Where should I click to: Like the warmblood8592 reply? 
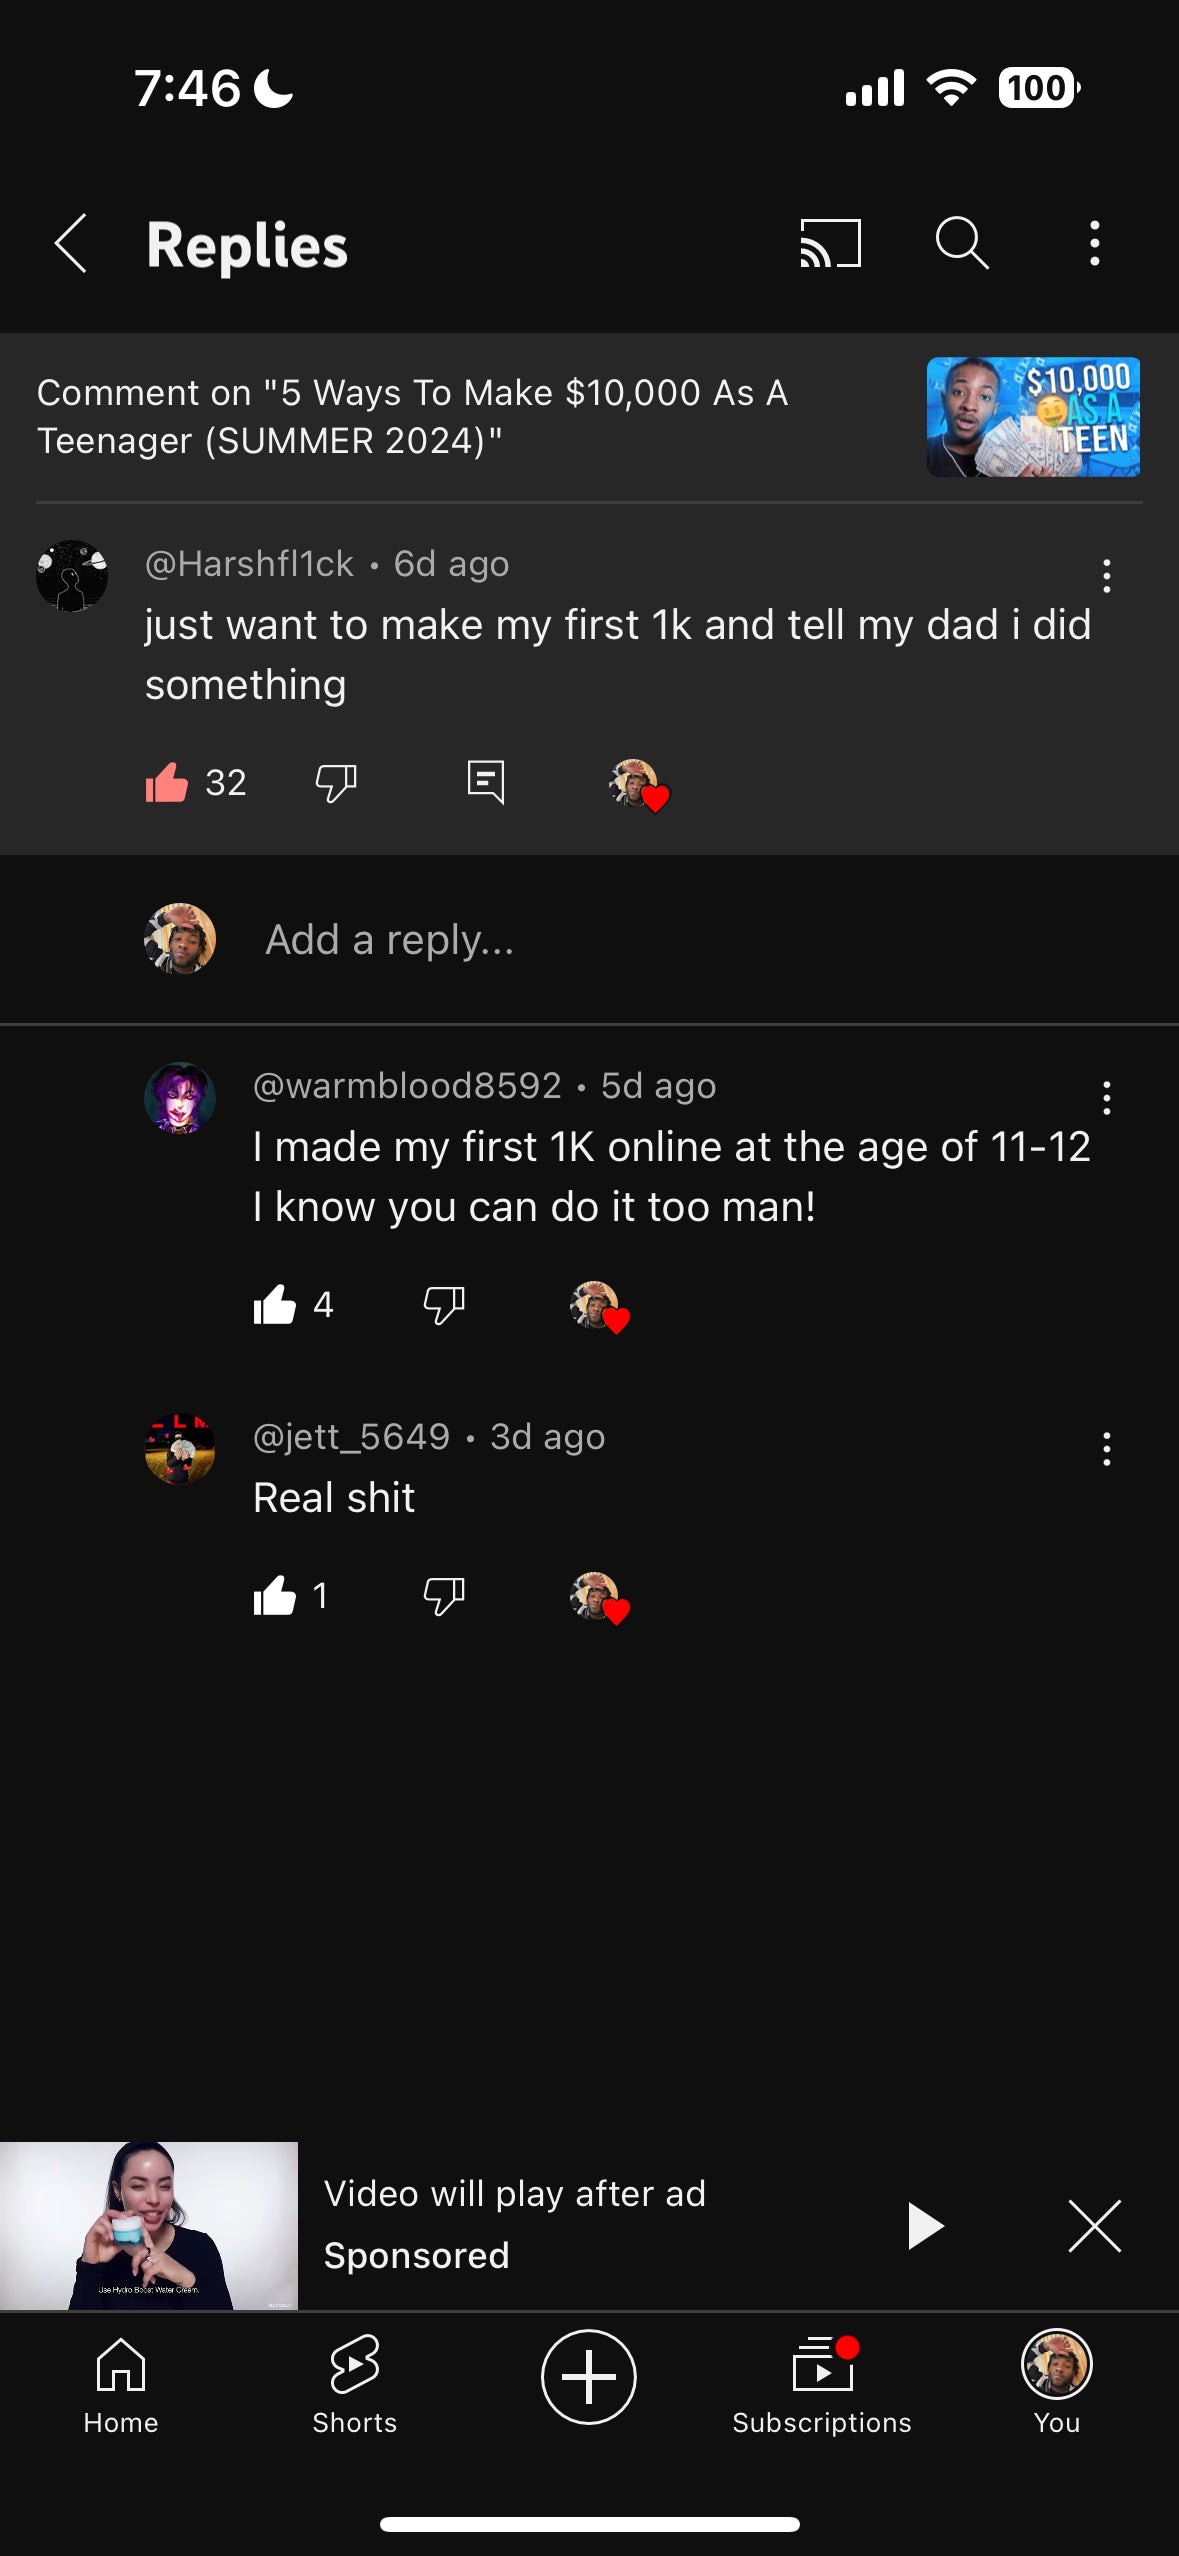275,1304
